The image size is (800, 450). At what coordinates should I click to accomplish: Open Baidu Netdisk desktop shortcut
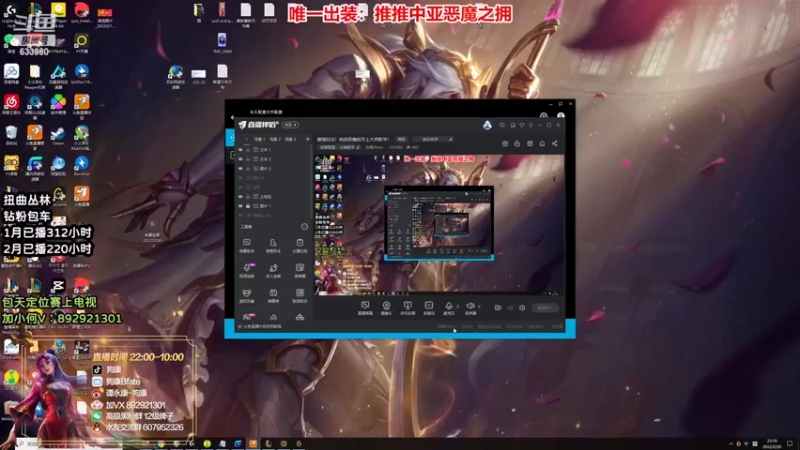[x=11, y=73]
